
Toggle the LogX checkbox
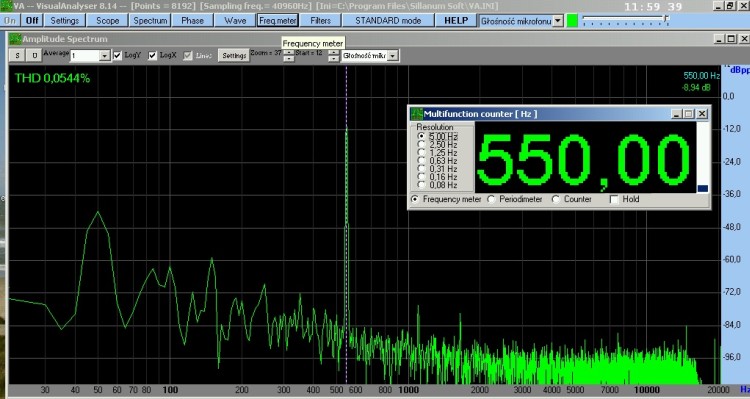click(152, 55)
